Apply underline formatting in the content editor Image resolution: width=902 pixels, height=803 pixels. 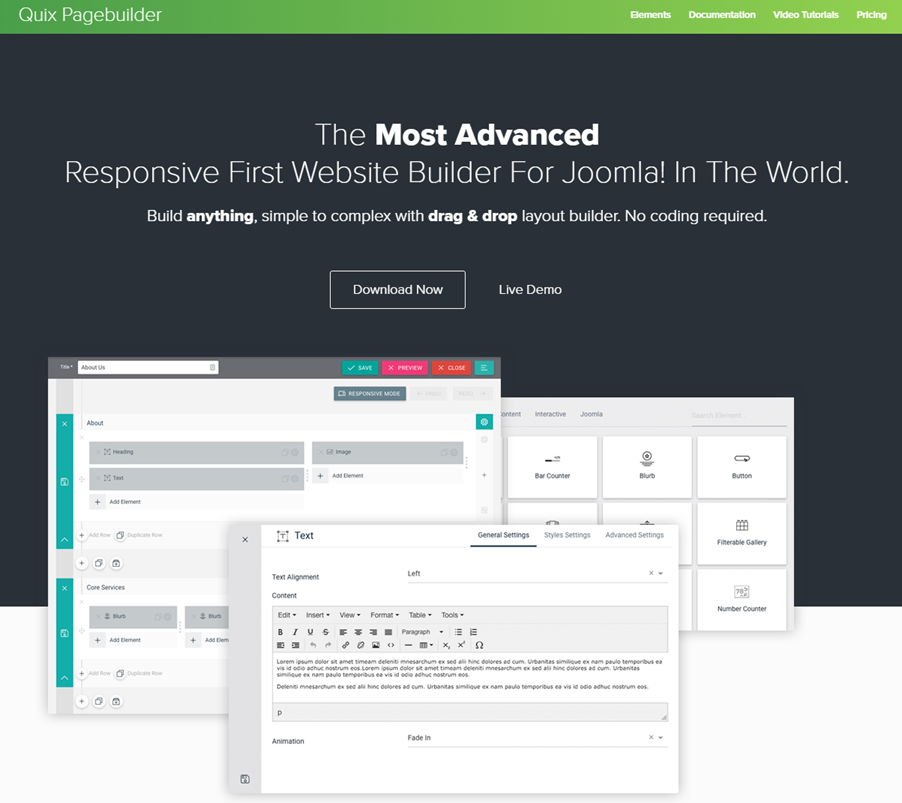pos(310,632)
